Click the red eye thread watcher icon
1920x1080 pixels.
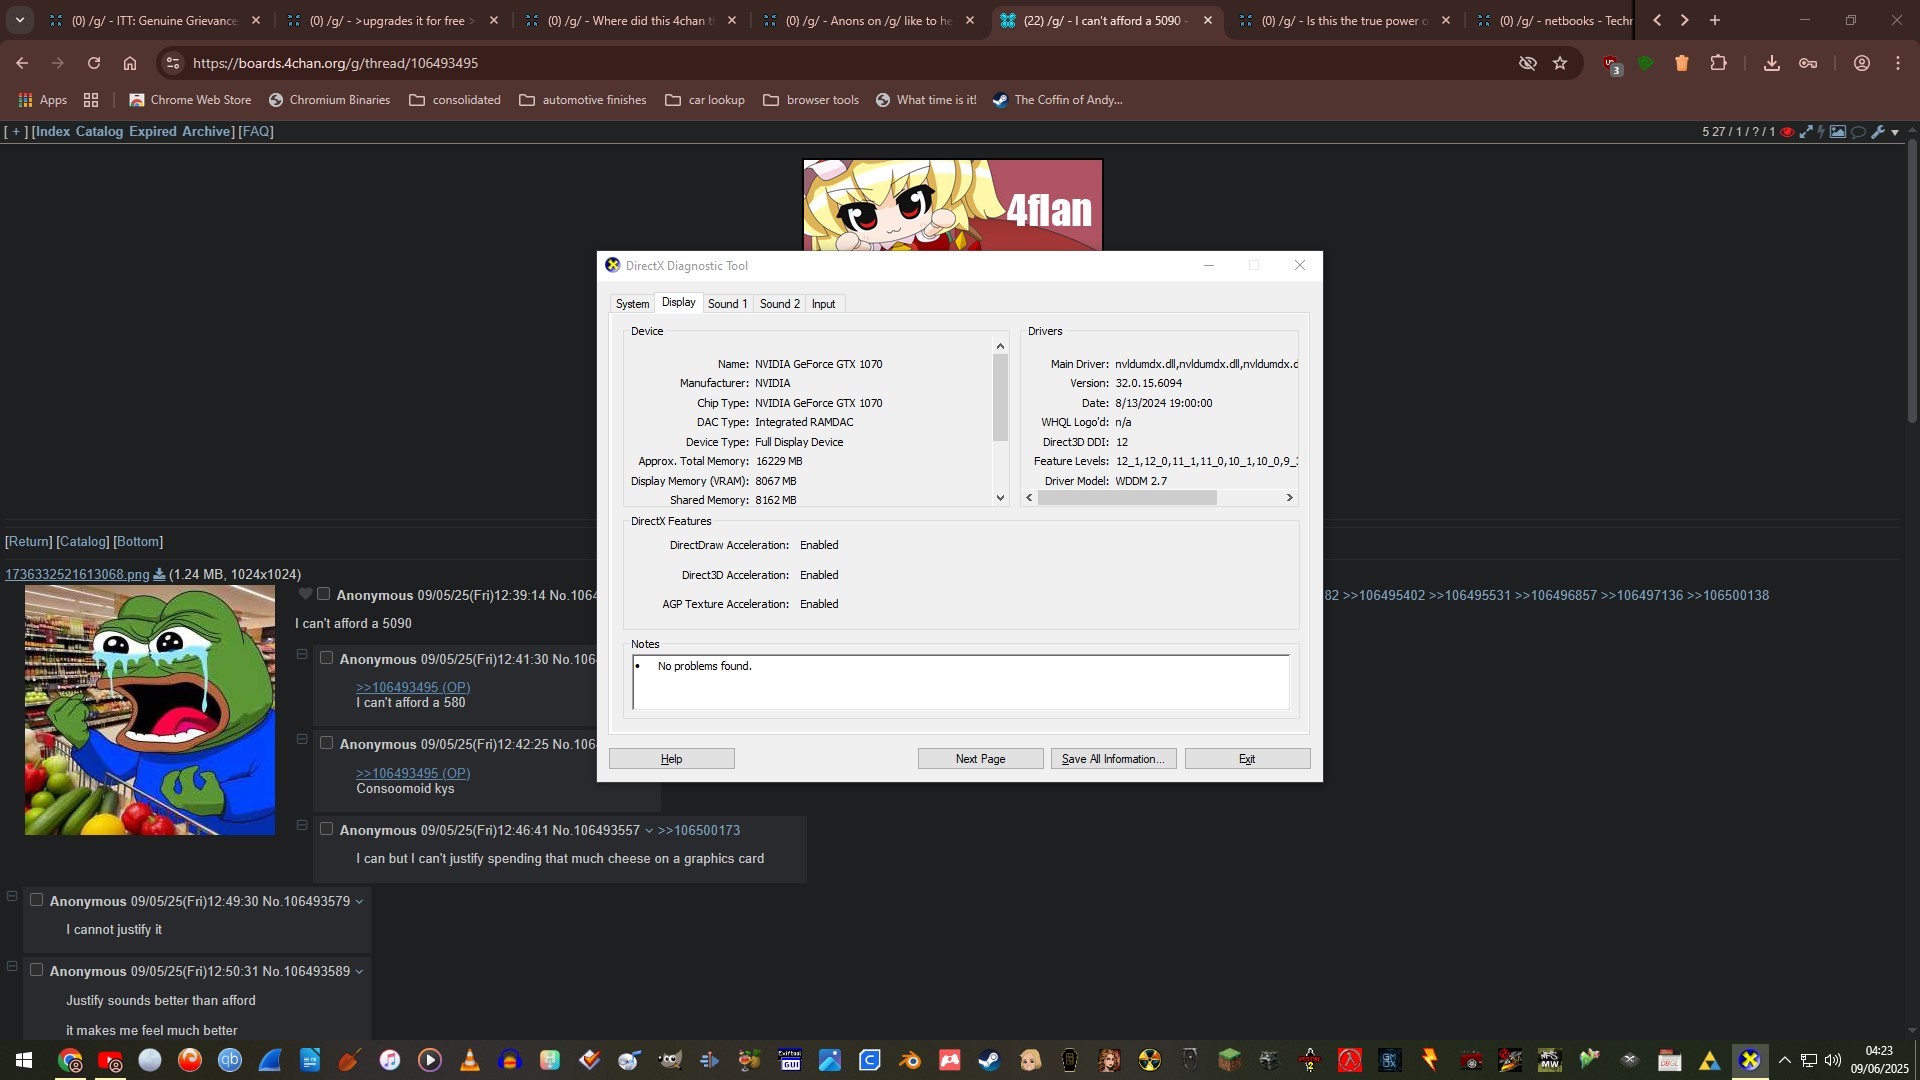click(1787, 132)
